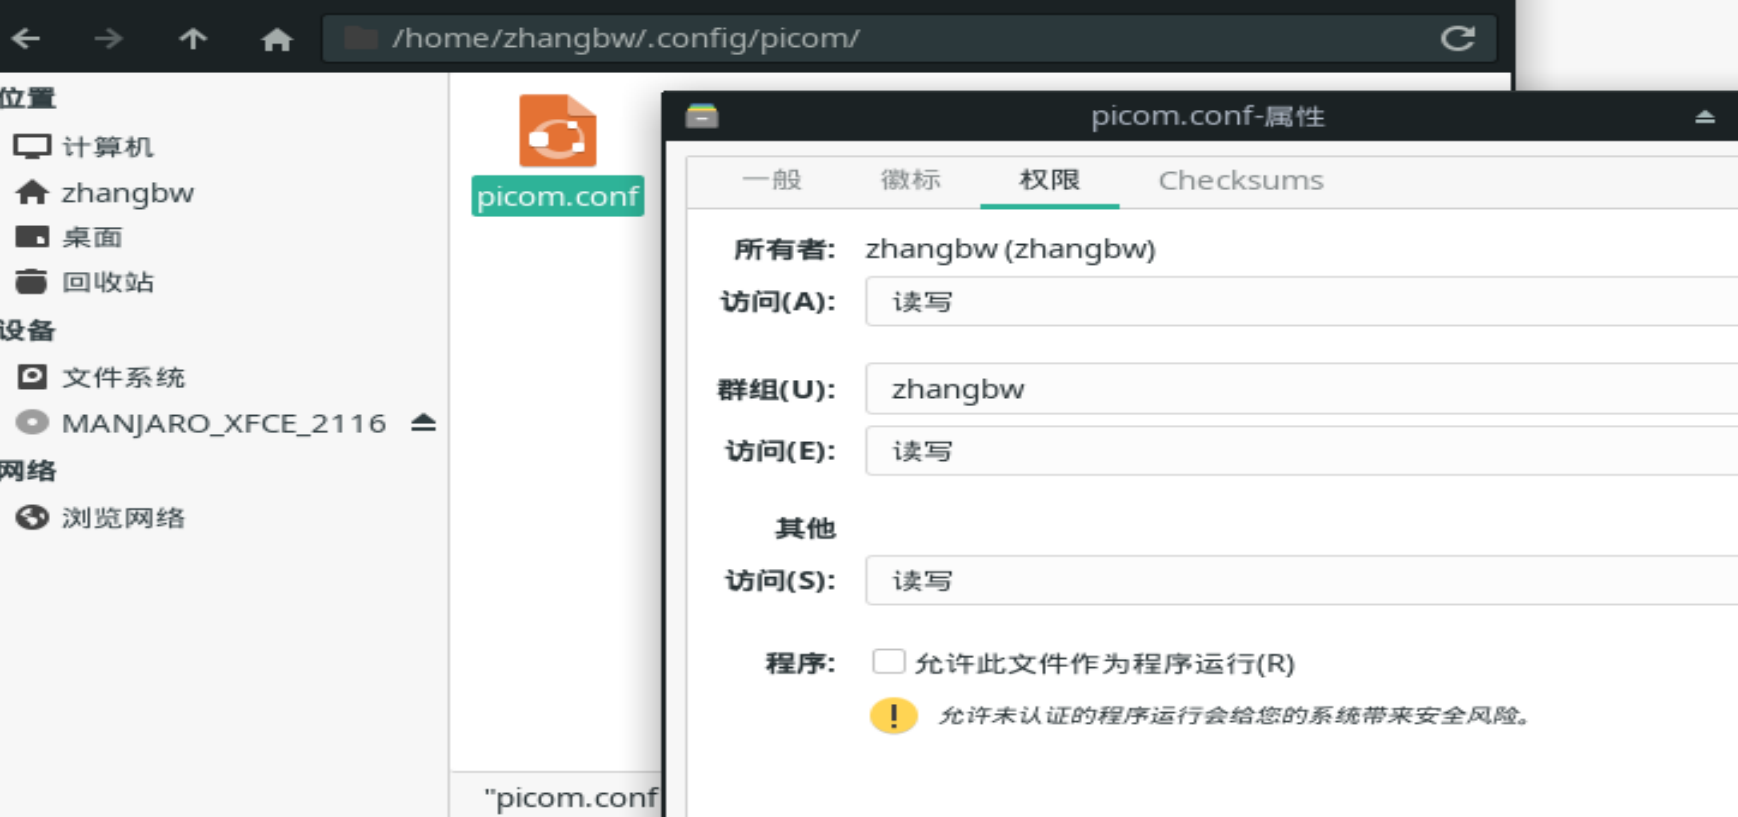Eject the MANJARO_XFCE_2116 volume
This screenshot has width=1738, height=817.
tap(423, 423)
